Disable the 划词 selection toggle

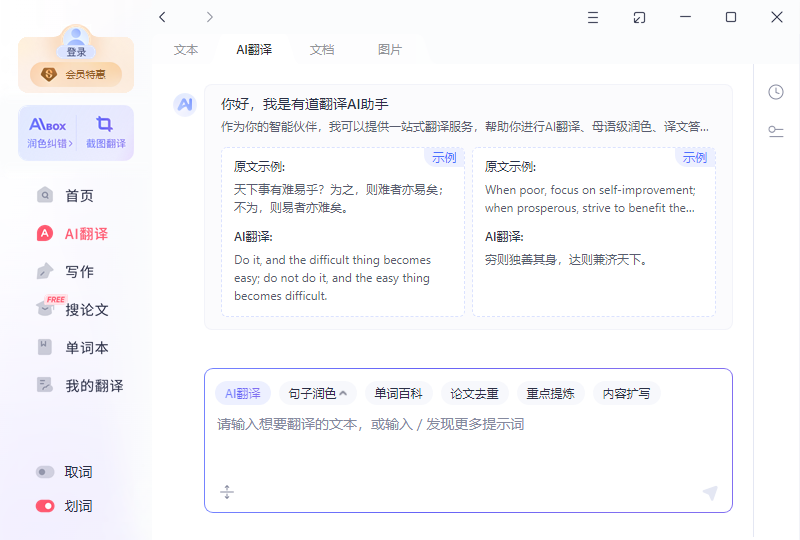45,506
